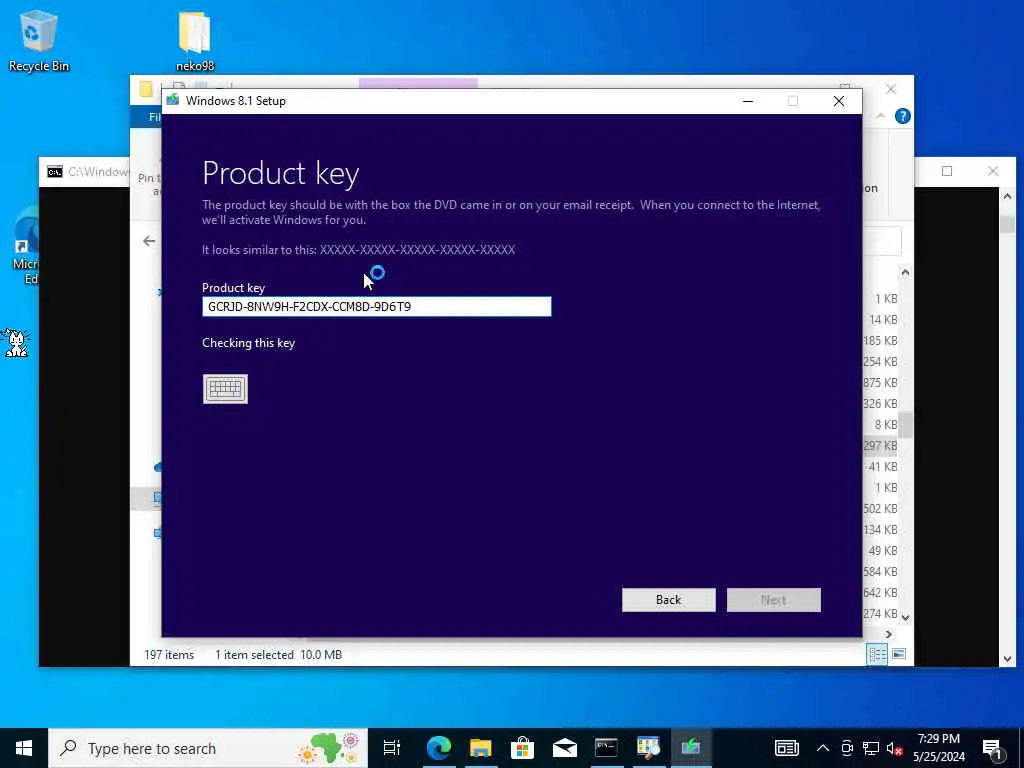This screenshot has width=1024, height=768.
Task: Show hidden system tray icons
Action: 823,748
